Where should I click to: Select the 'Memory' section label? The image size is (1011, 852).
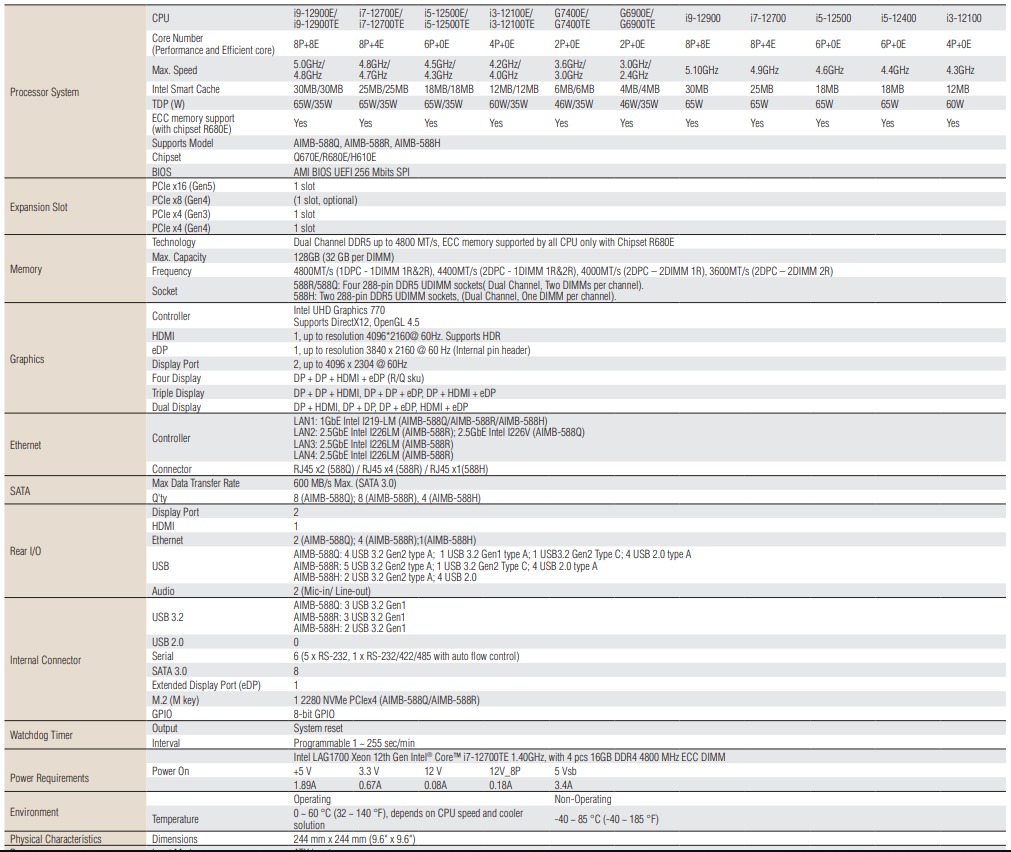[26, 269]
